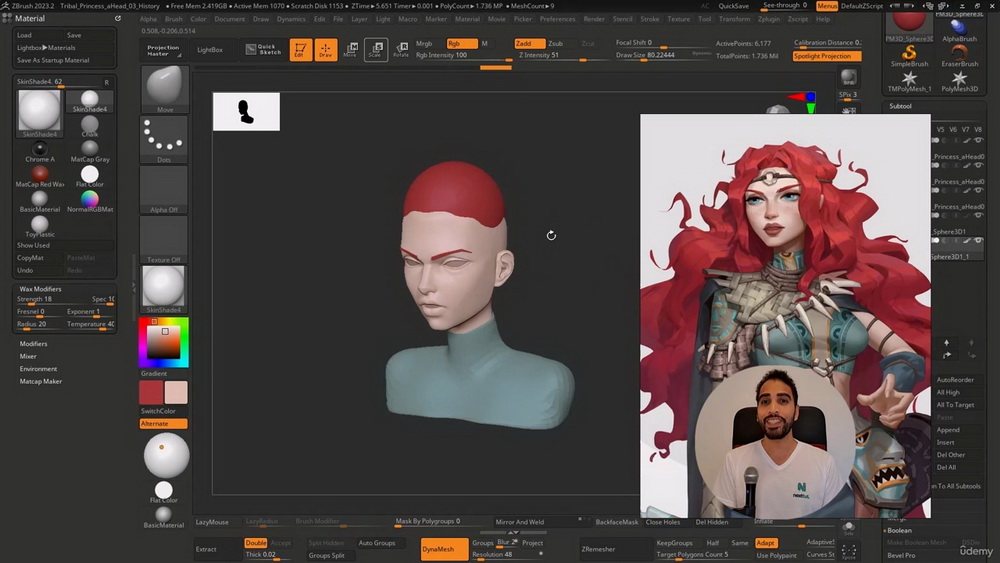Expand Wax Modifiers section
The height and width of the screenshot is (563, 1000).
point(40,289)
